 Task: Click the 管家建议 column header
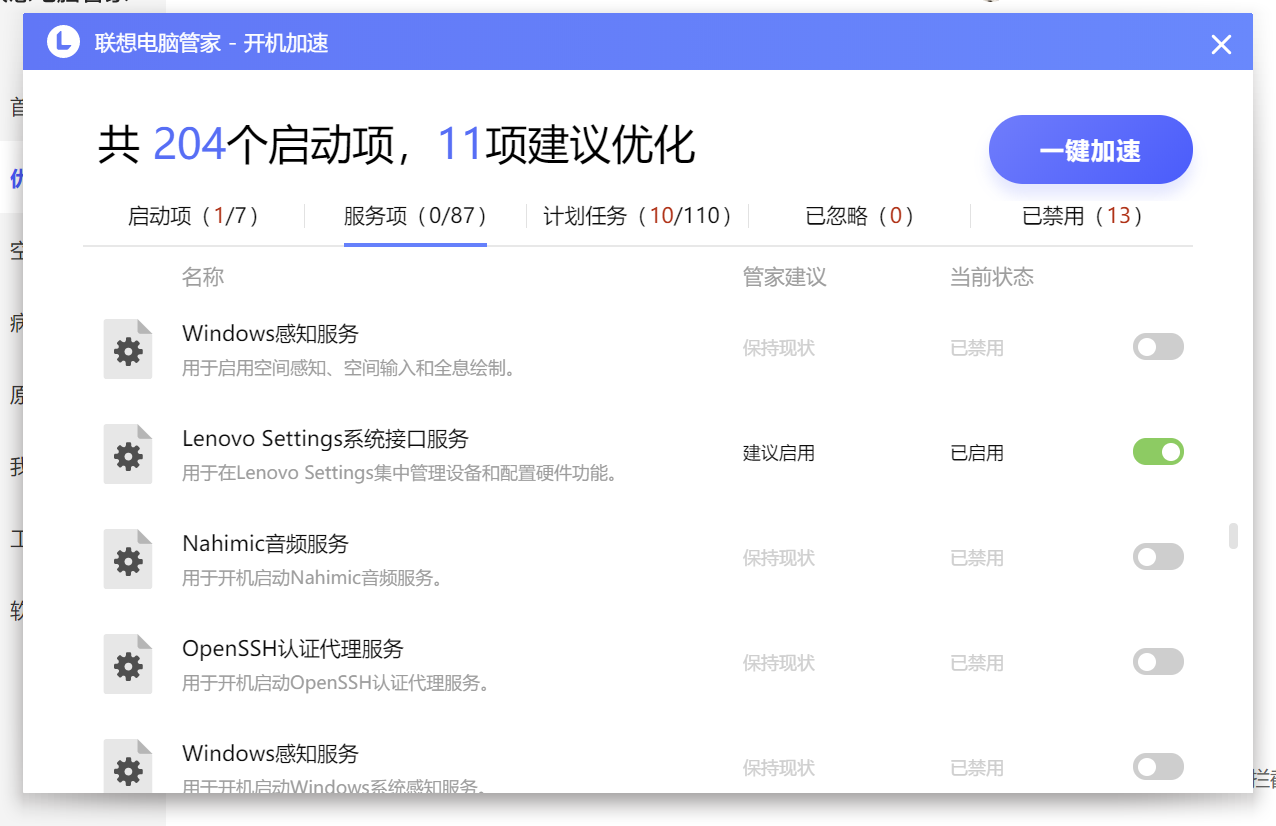point(785,277)
